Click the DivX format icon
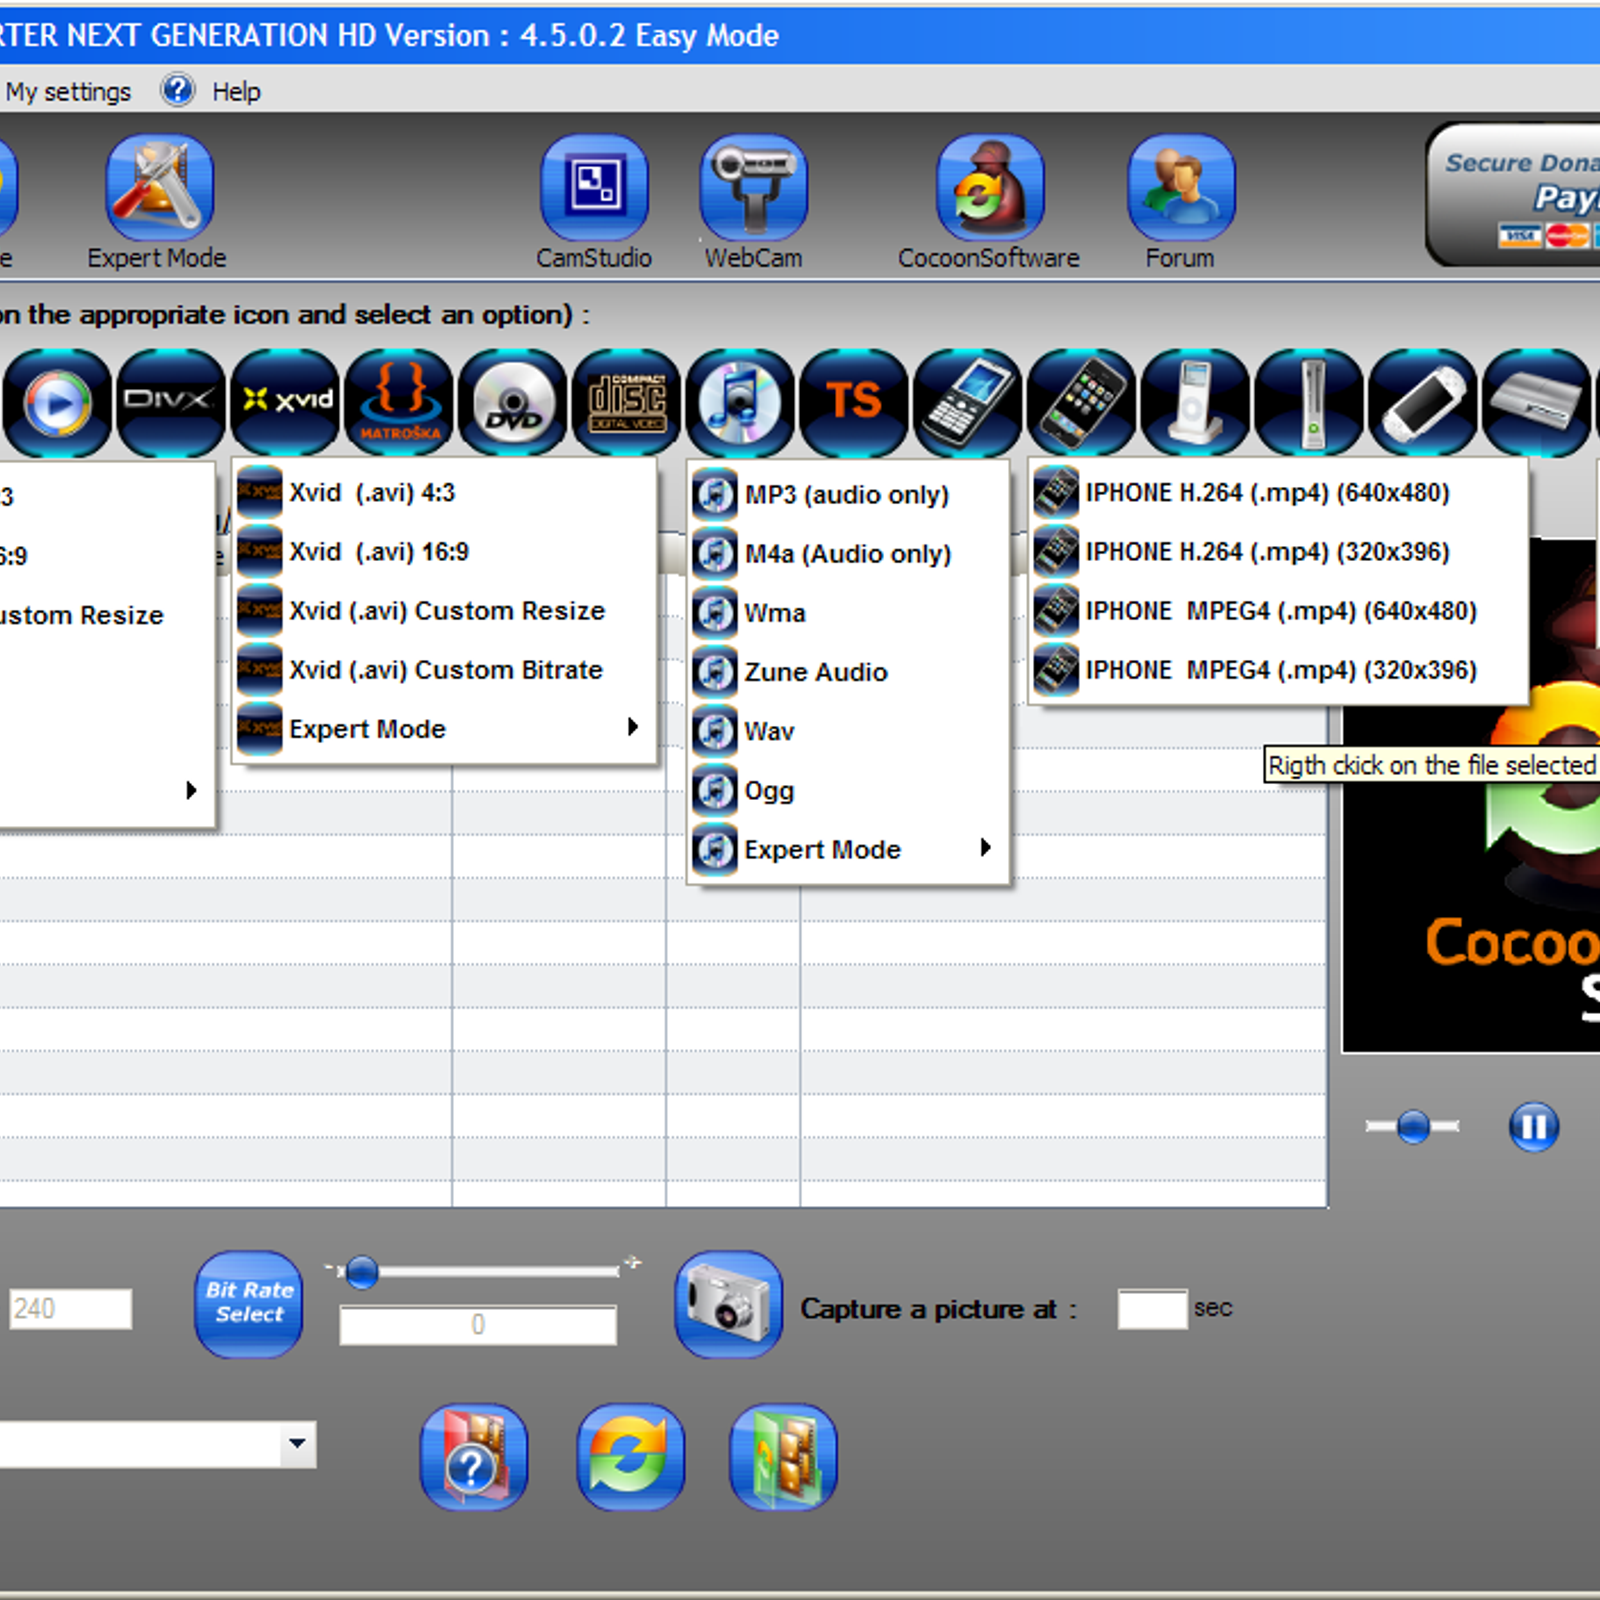 point(171,402)
